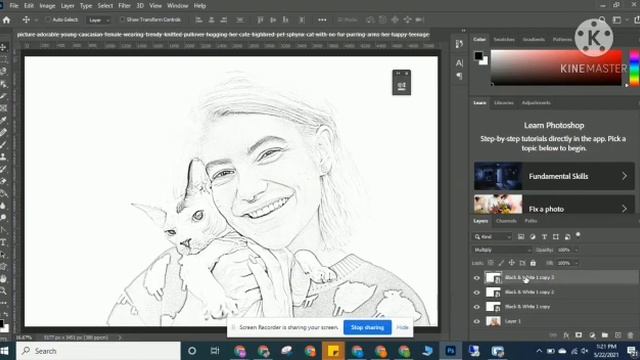
Task: Switch to the Swatches tab
Action: pos(504,40)
